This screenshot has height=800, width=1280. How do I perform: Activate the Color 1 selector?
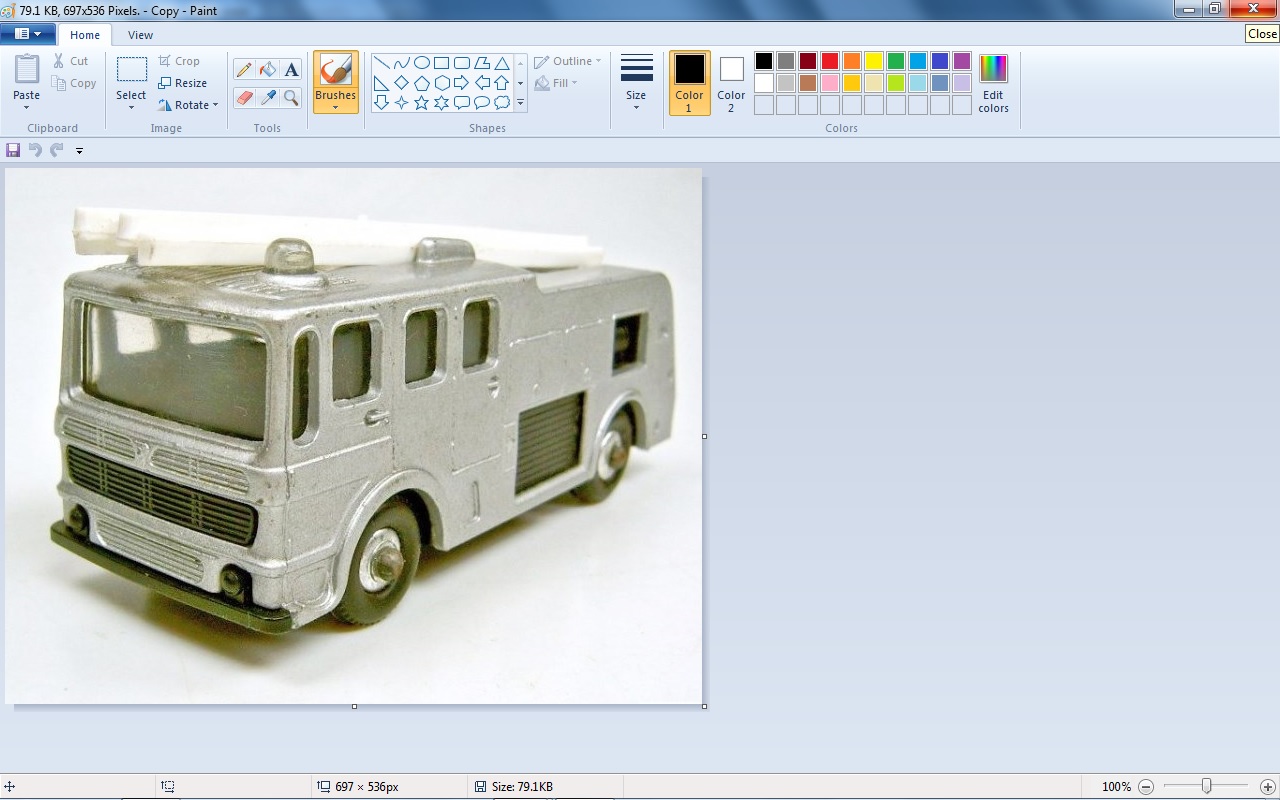689,82
